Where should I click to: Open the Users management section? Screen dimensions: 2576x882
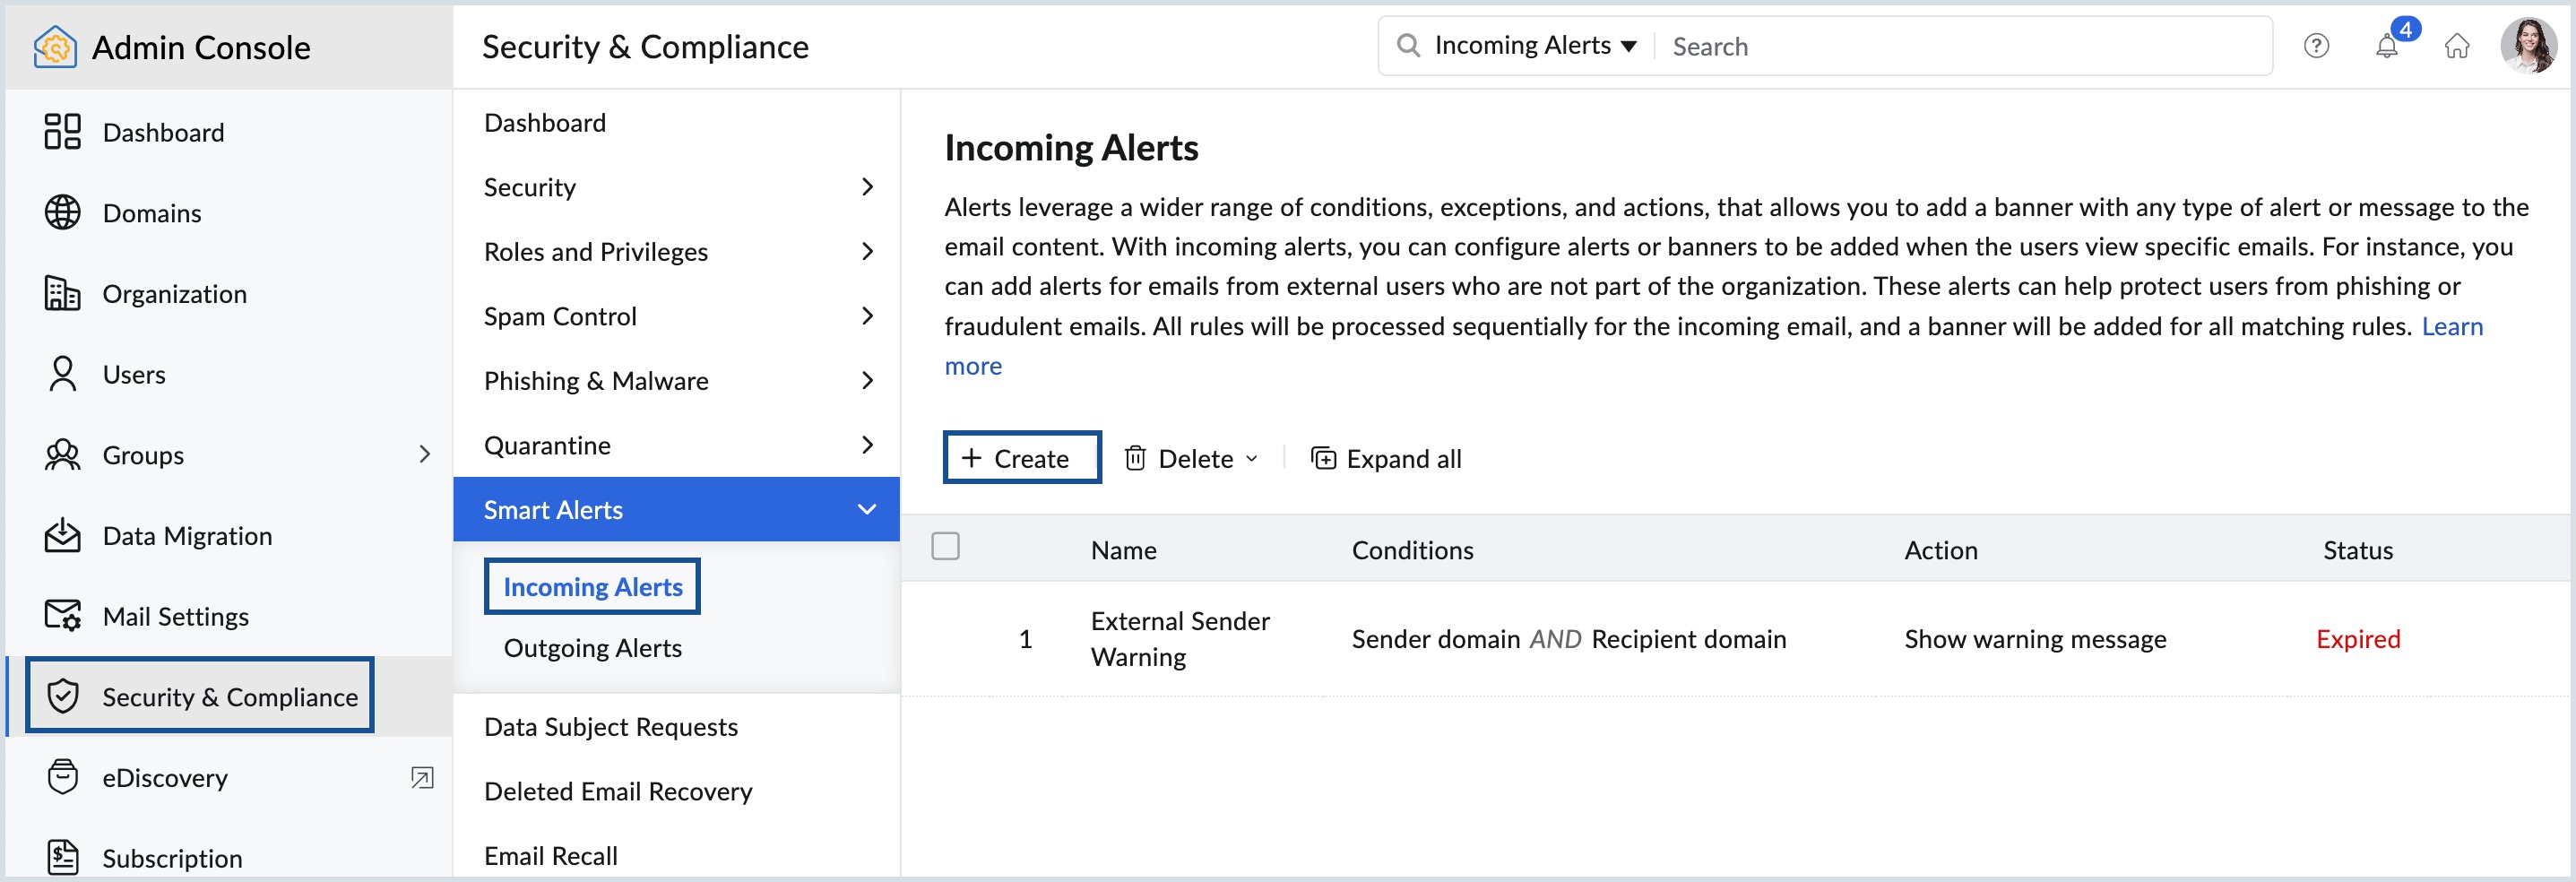[134, 374]
